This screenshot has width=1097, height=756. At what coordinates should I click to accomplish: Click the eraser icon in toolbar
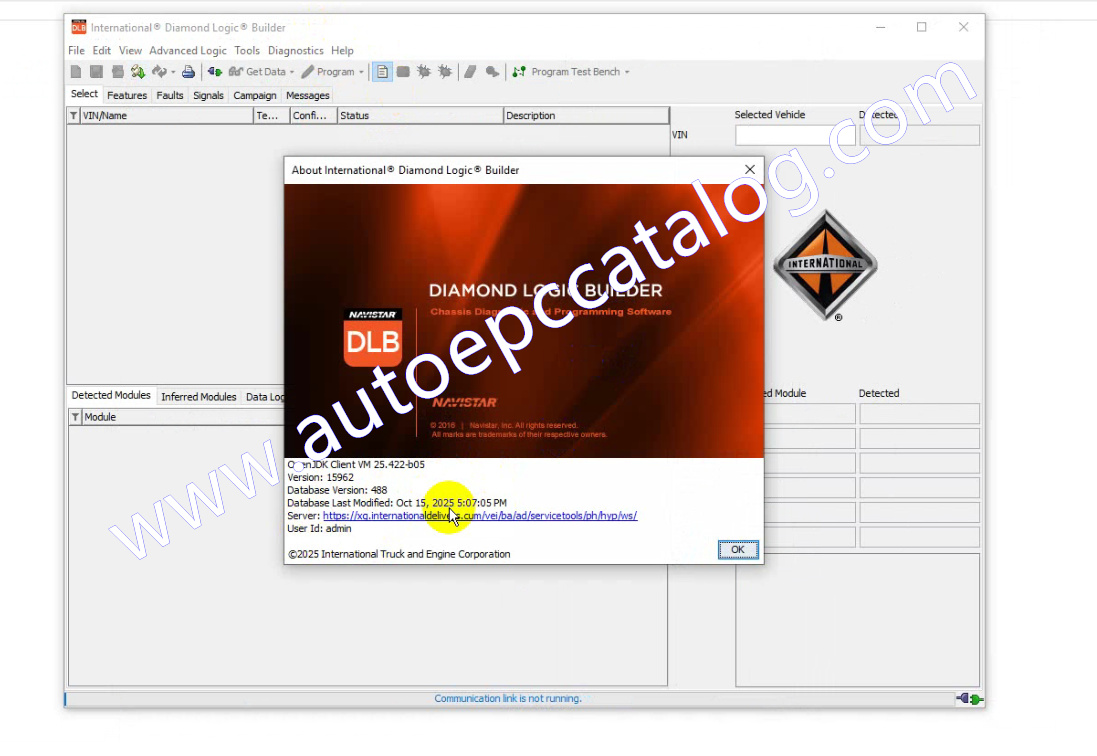[x=470, y=72]
